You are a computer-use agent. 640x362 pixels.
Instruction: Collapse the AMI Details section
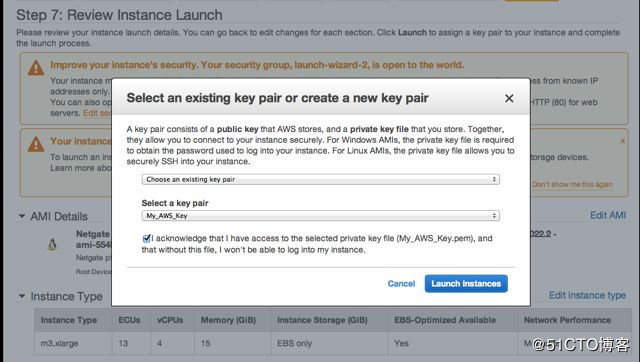pos(22,216)
